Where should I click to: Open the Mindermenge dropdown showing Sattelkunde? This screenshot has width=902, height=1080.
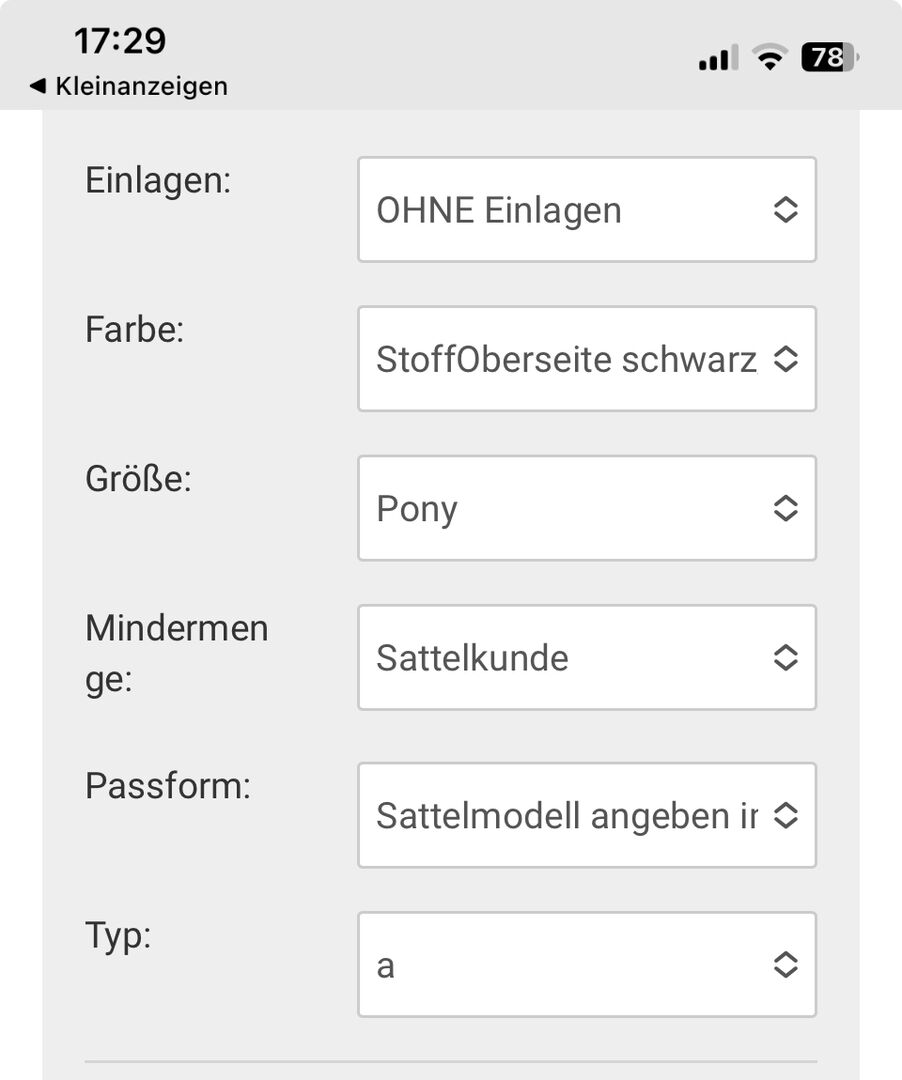(x=586, y=657)
